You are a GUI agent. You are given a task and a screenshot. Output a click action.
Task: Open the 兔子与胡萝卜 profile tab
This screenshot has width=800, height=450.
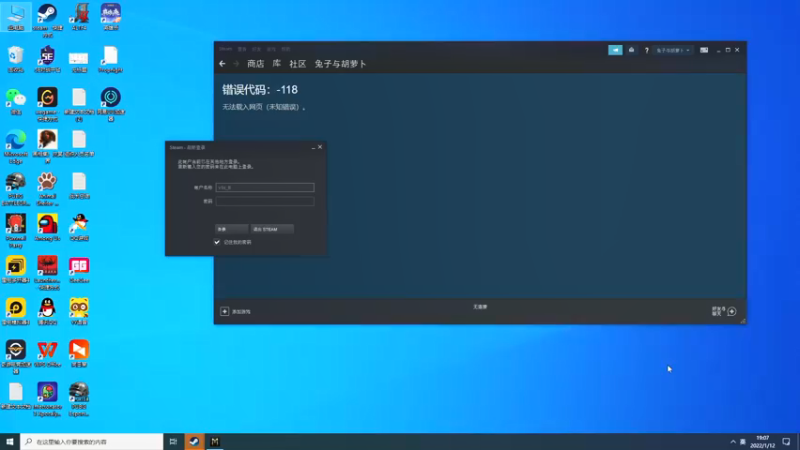tap(340, 64)
